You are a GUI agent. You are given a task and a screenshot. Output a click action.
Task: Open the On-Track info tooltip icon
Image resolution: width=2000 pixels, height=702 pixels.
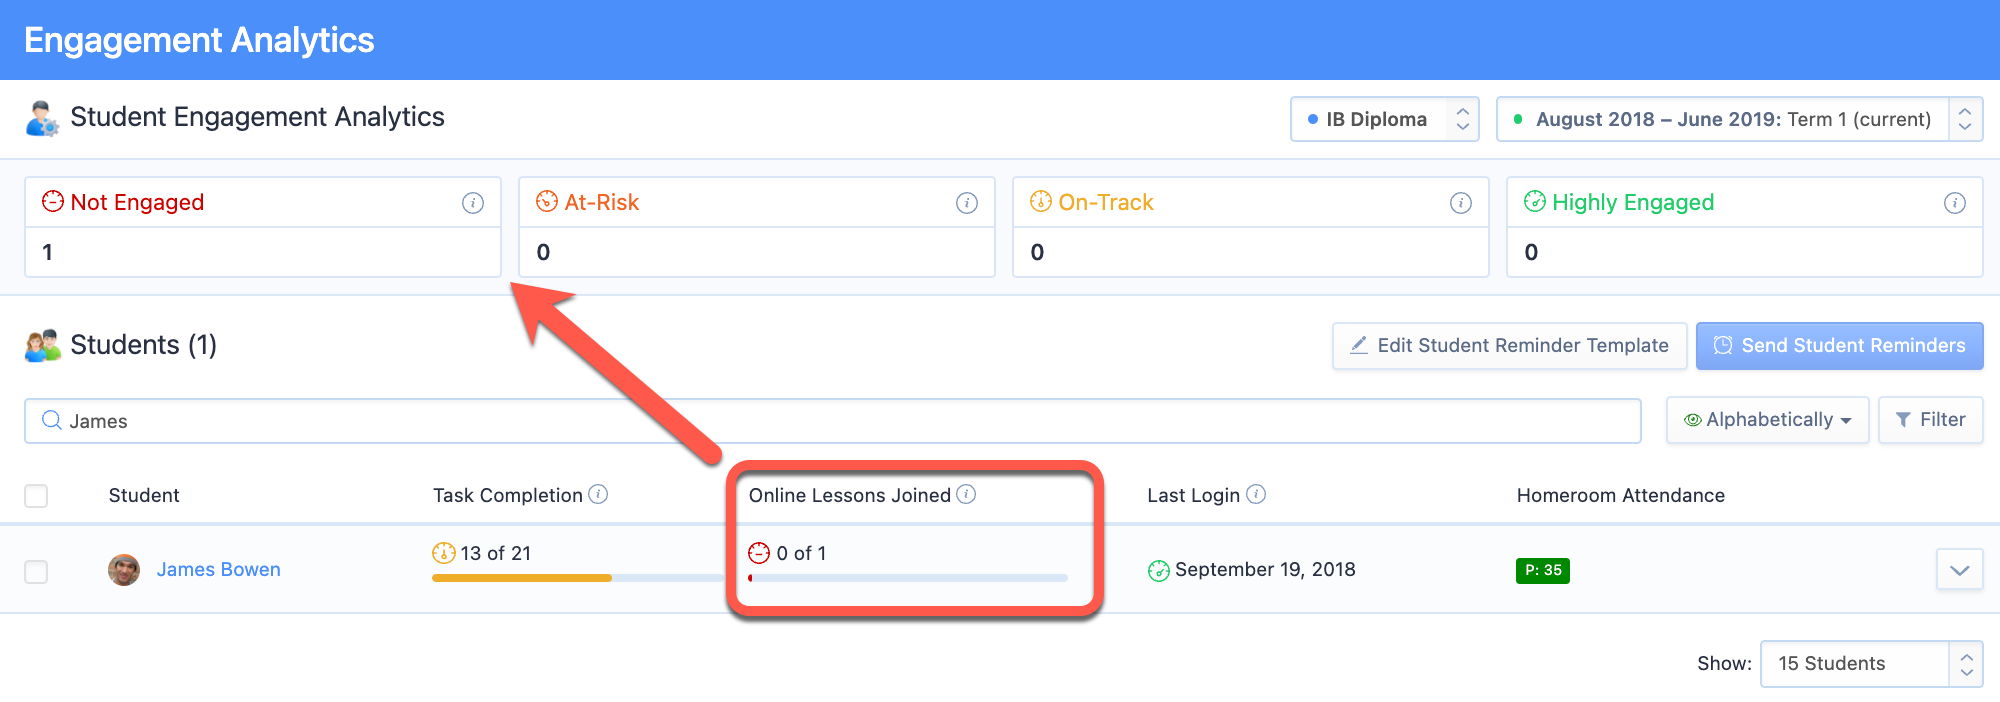(1461, 203)
